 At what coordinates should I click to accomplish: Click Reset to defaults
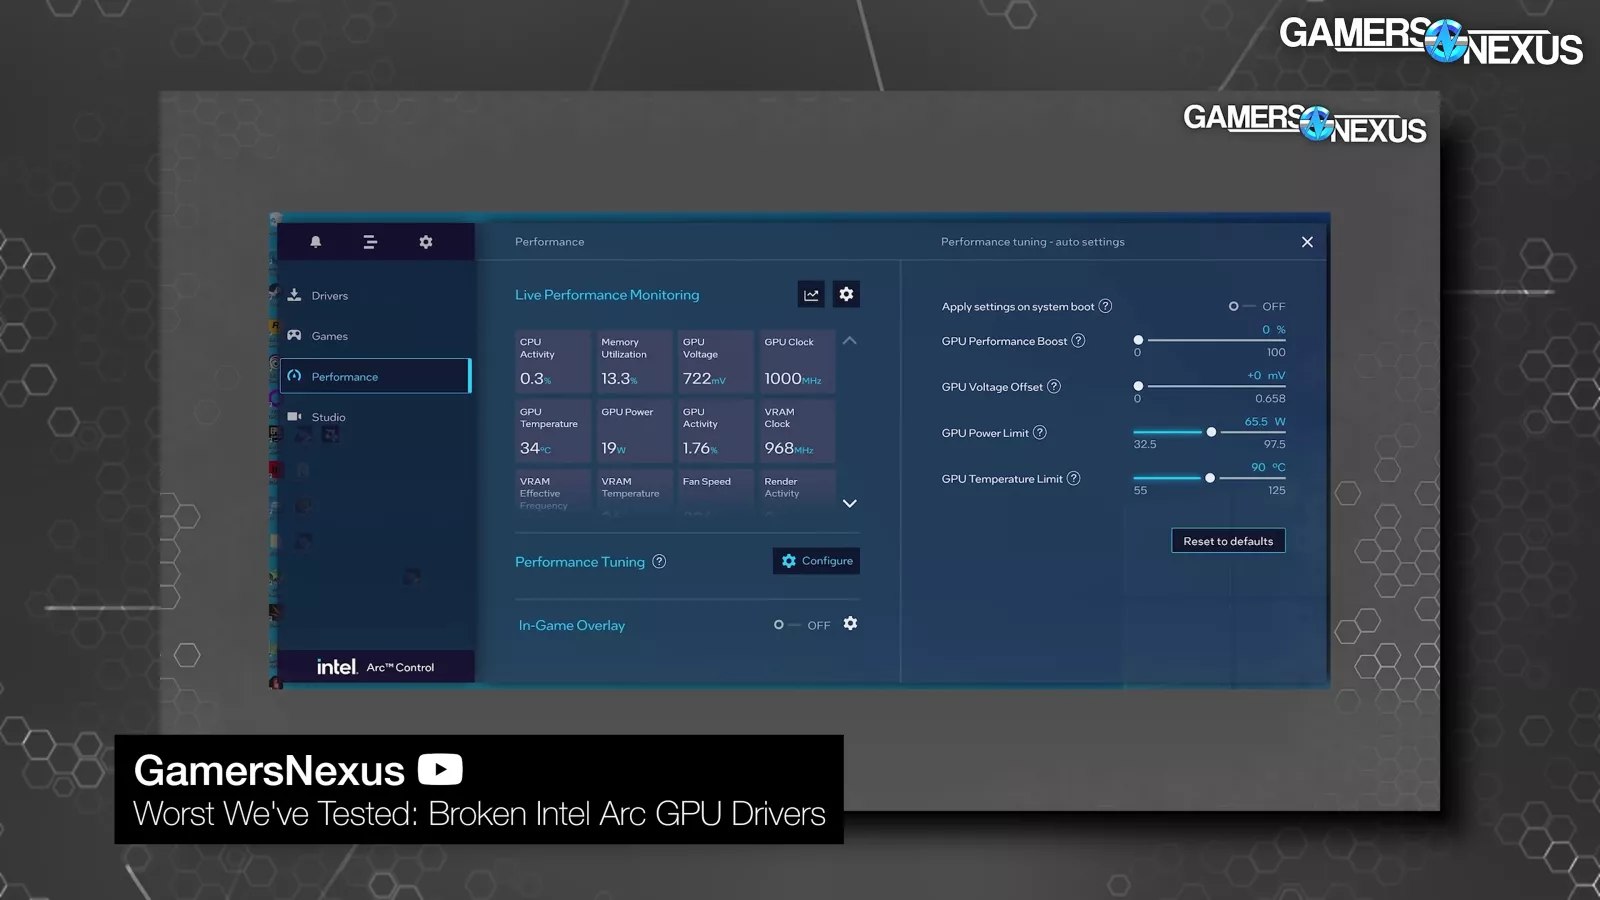(x=1228, y=541)
